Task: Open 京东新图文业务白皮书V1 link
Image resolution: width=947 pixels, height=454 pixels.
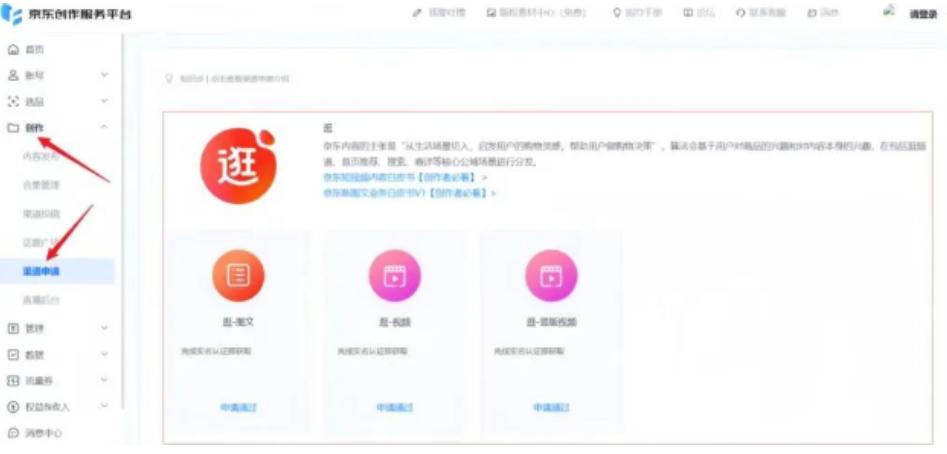Action: 409,193
